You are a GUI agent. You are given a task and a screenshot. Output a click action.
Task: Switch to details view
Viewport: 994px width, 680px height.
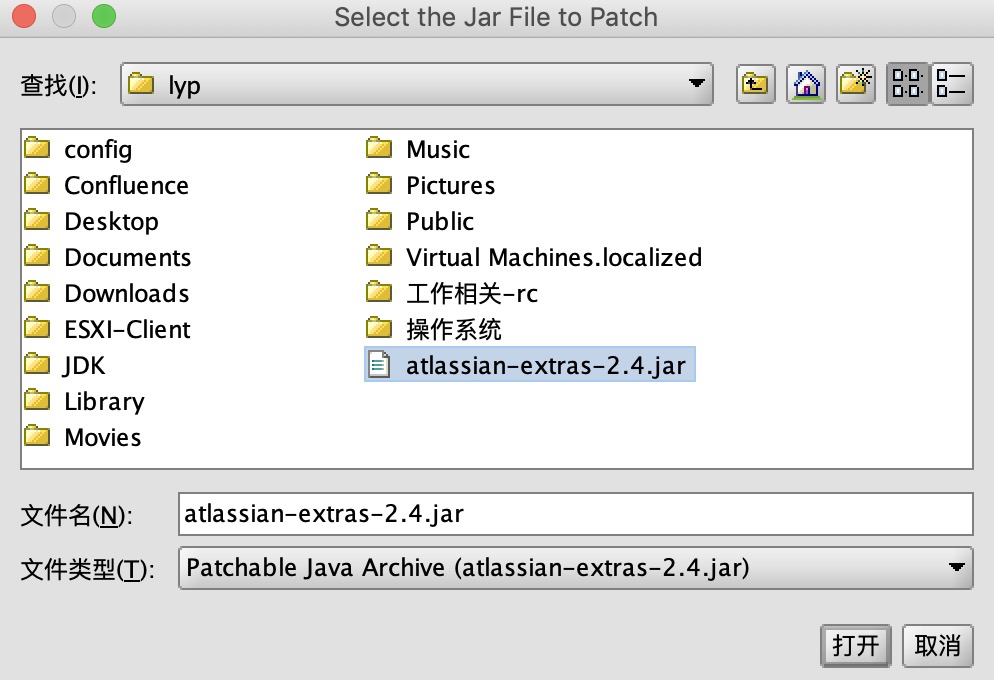click(x=952, y=84)
